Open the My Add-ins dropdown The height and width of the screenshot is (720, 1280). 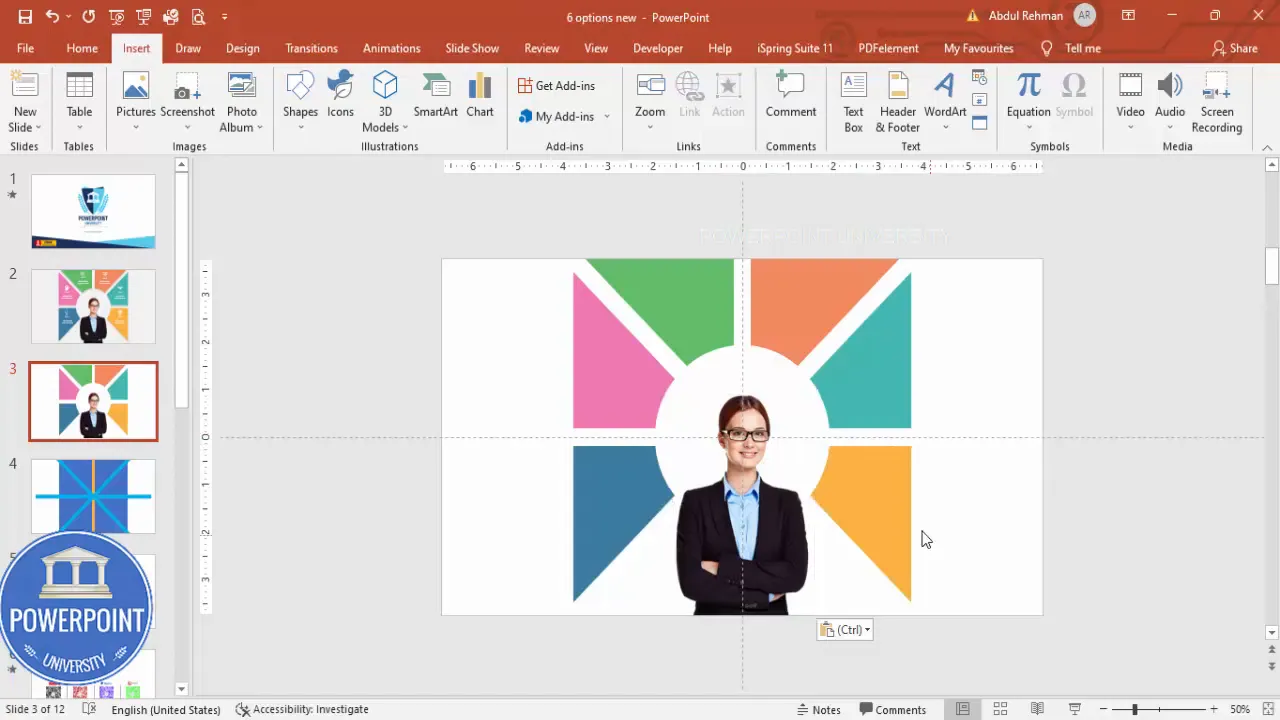606,116
